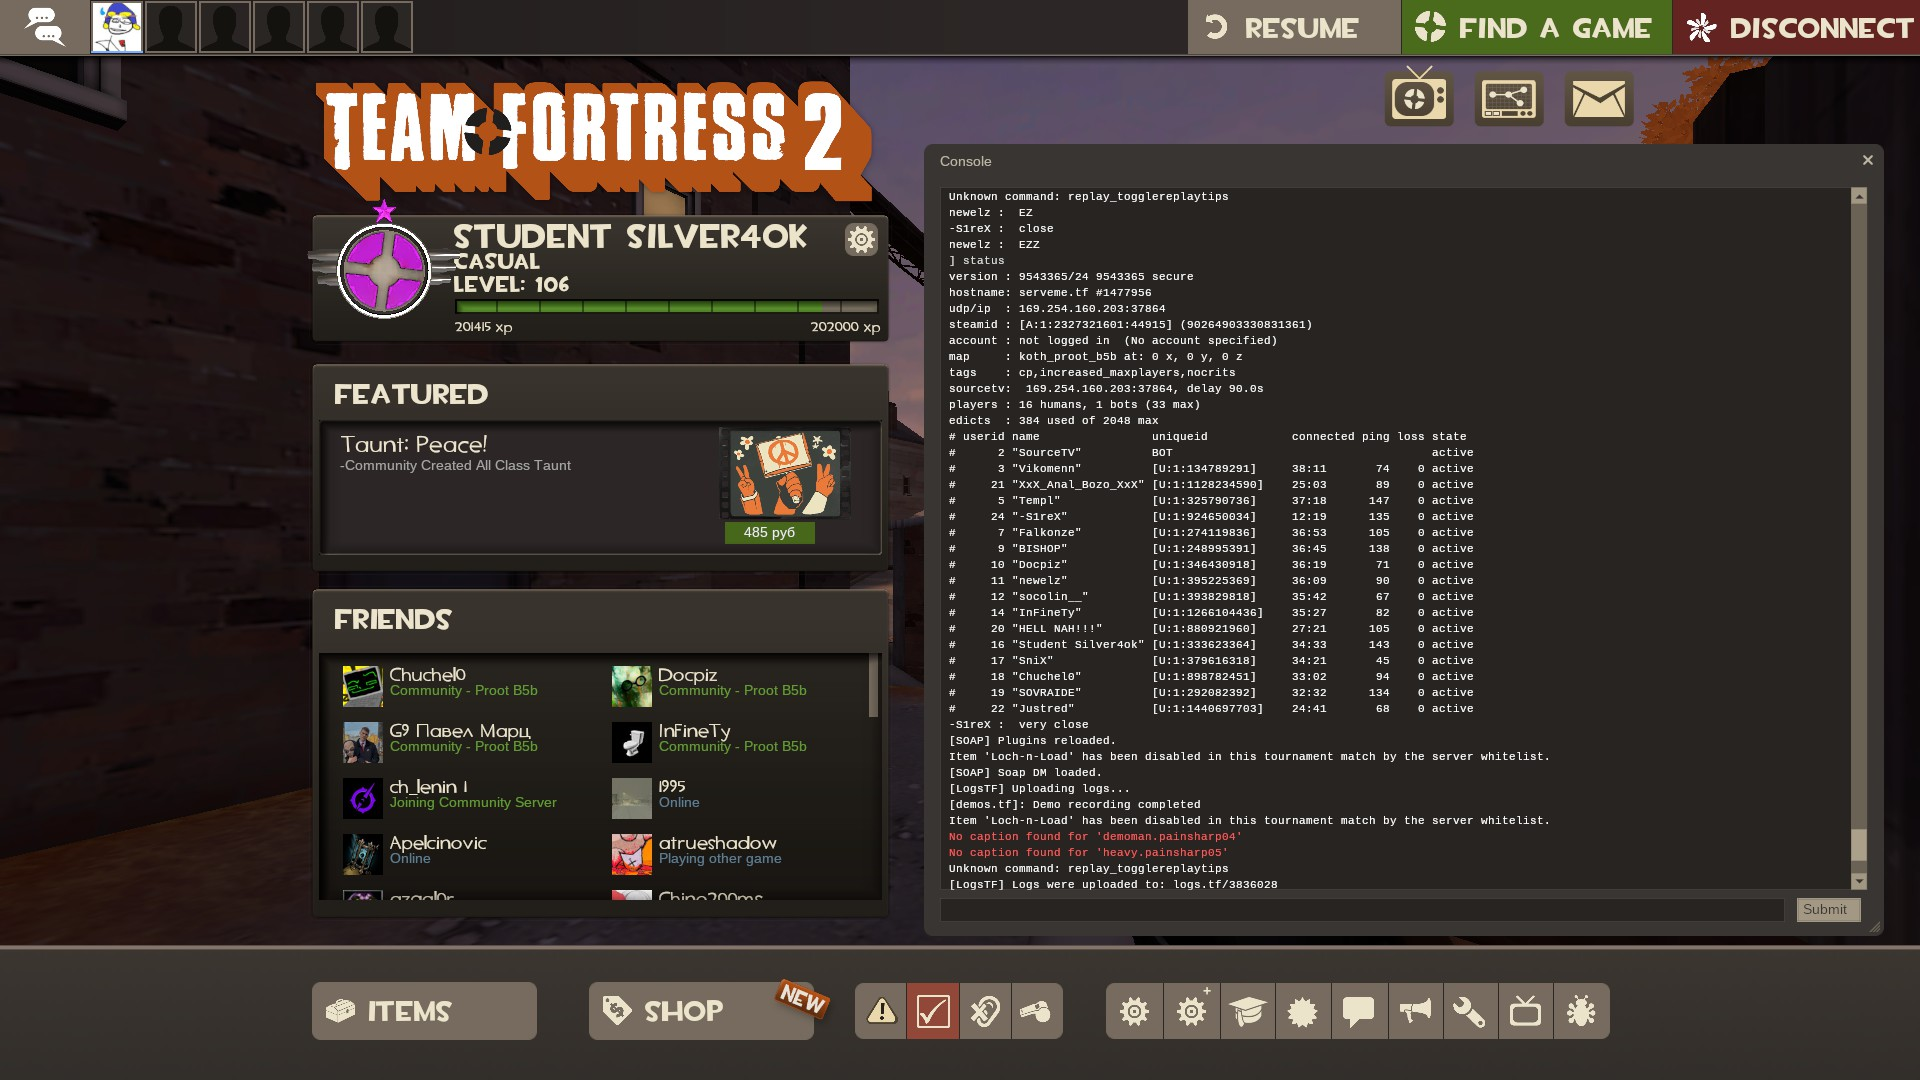Viewport: 1920px width, 1080px height.
Task: Open the training graduation cap icon
Action: pos(1247,1011)
